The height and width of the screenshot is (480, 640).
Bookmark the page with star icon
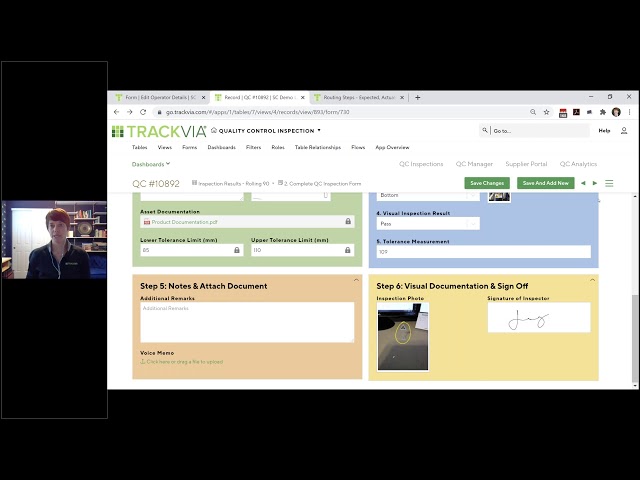(x=546, y=112)
